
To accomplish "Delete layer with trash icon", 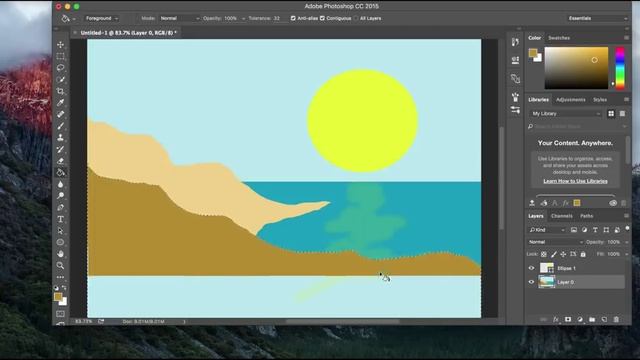I will click(x=616, y=320).
